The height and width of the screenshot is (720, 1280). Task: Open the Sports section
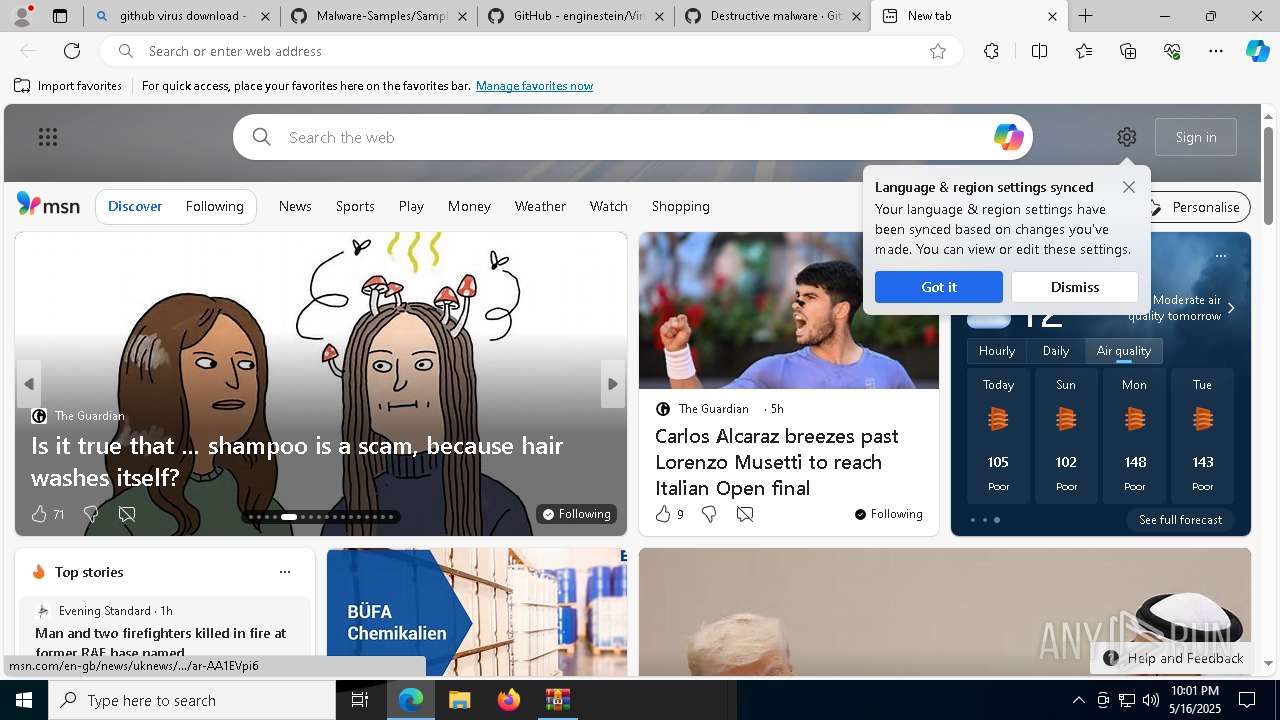click(355, 206)
